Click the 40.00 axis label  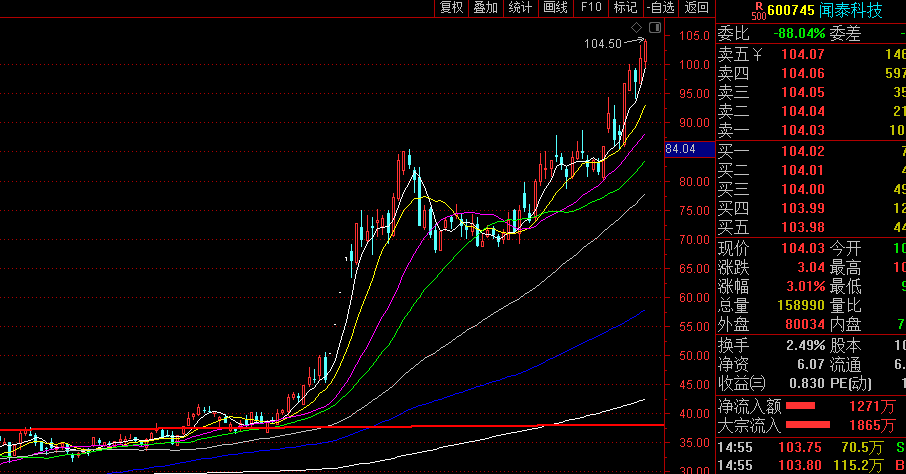coord(694,414)
